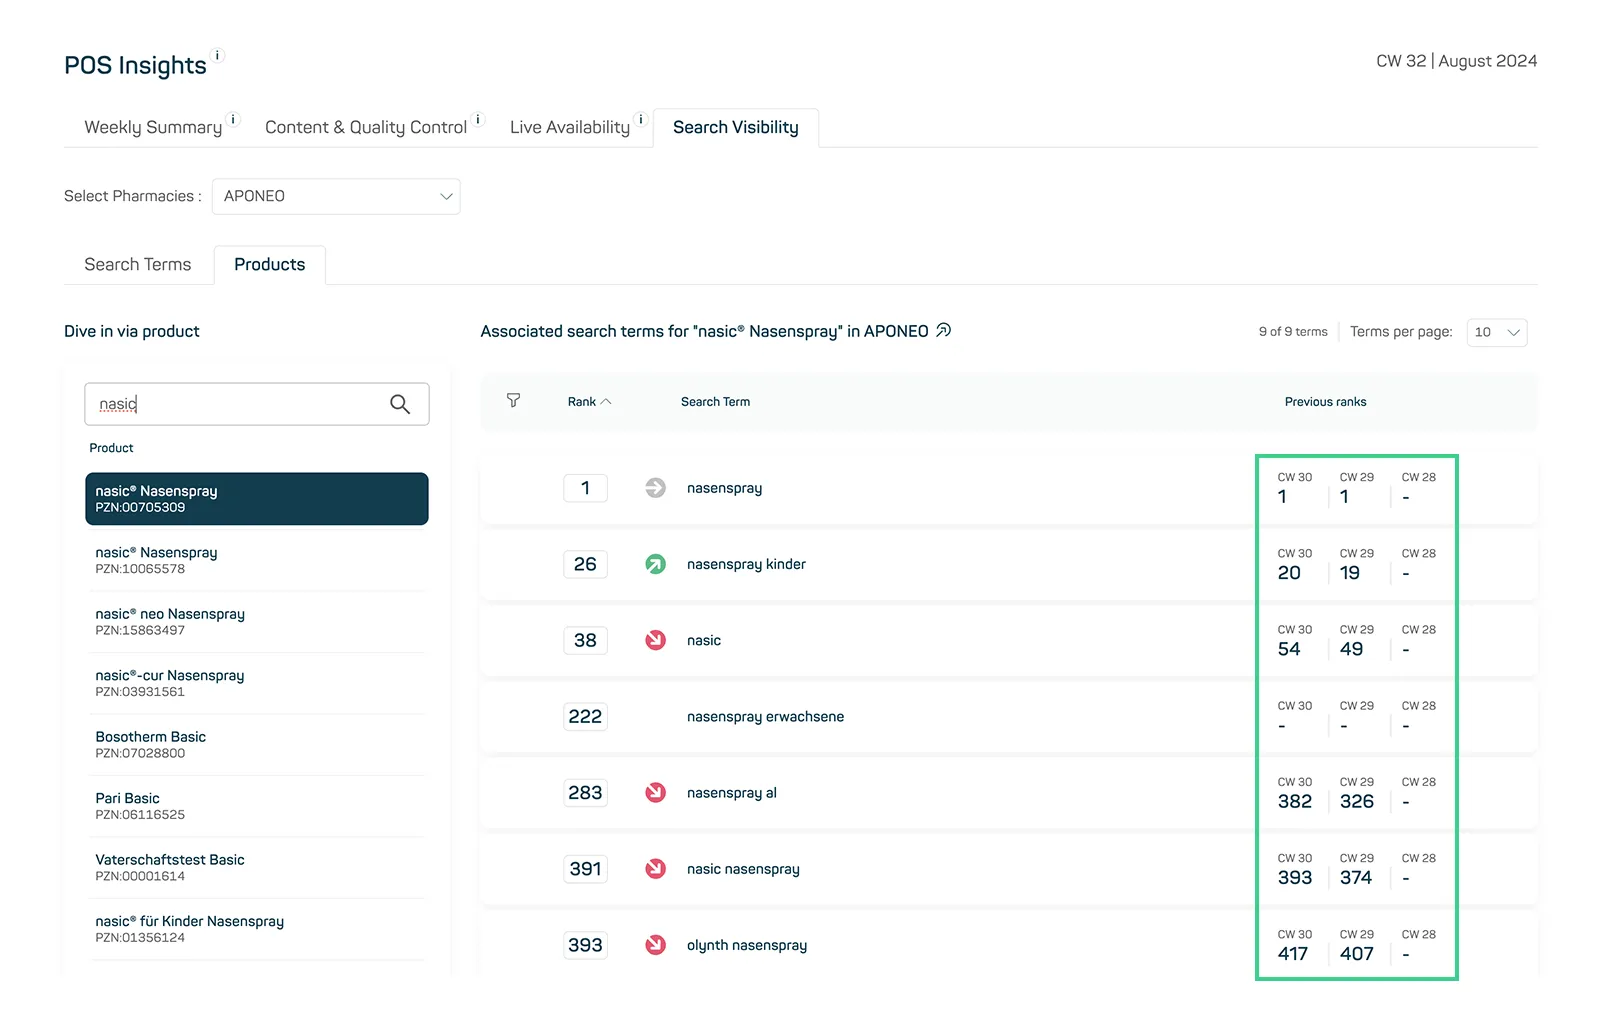The height and width of the screenshot is (1016, 1600).
Task: Open the Weekly Summary tab
Action: (153, 127)
